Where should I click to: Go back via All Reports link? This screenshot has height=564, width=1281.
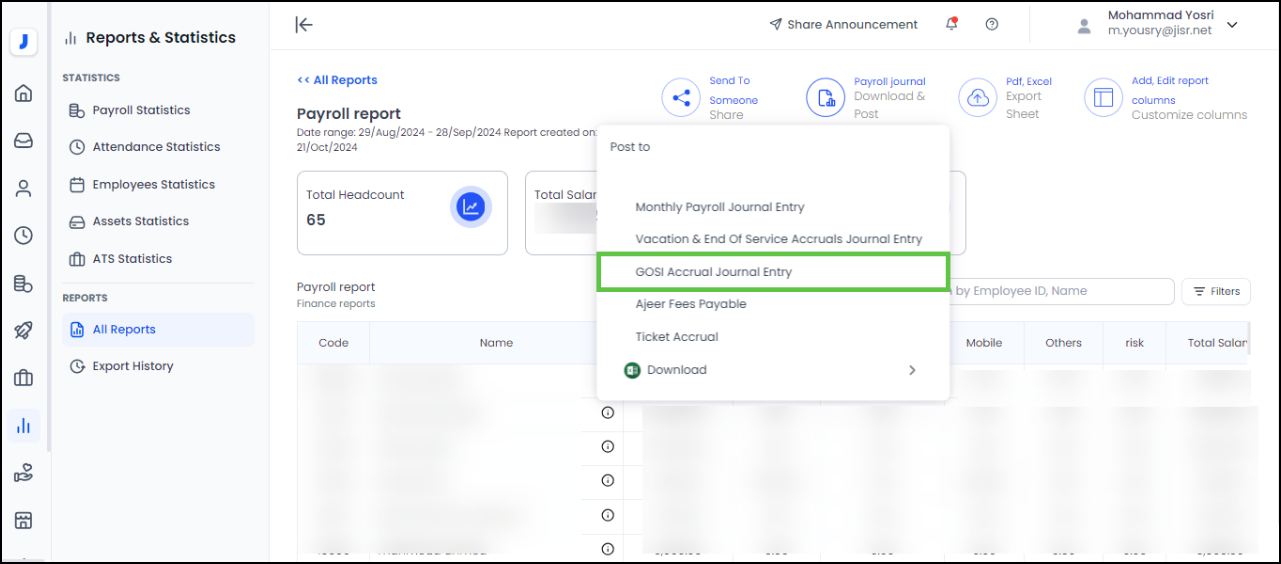coord(337,80)
